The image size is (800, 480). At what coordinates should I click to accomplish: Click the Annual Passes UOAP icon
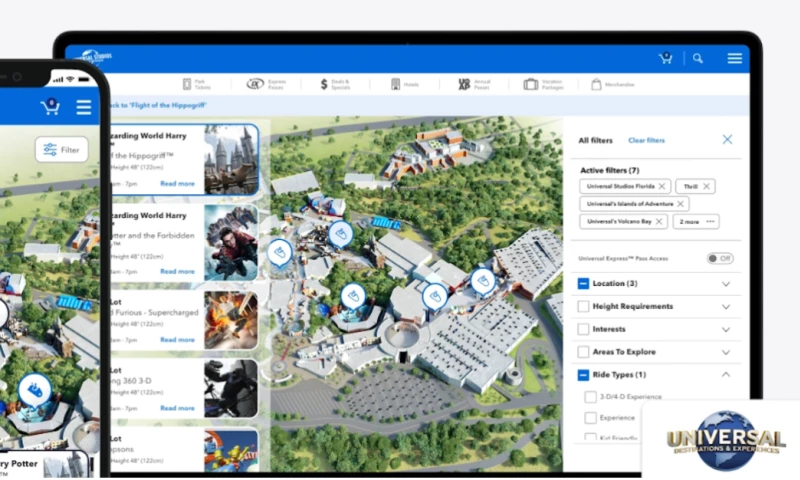pyautogui.click(x=464, y=84)
